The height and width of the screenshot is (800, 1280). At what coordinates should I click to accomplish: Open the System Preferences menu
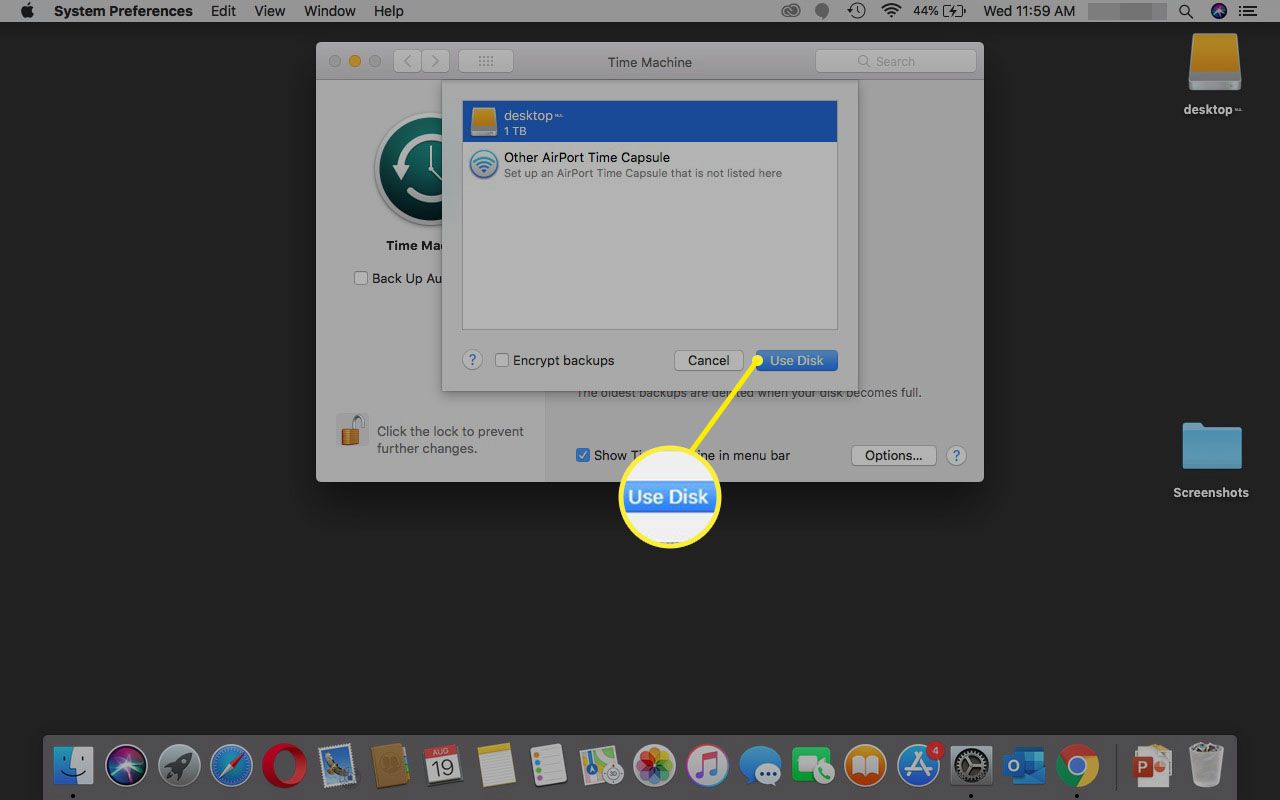[x=123, y=11]
